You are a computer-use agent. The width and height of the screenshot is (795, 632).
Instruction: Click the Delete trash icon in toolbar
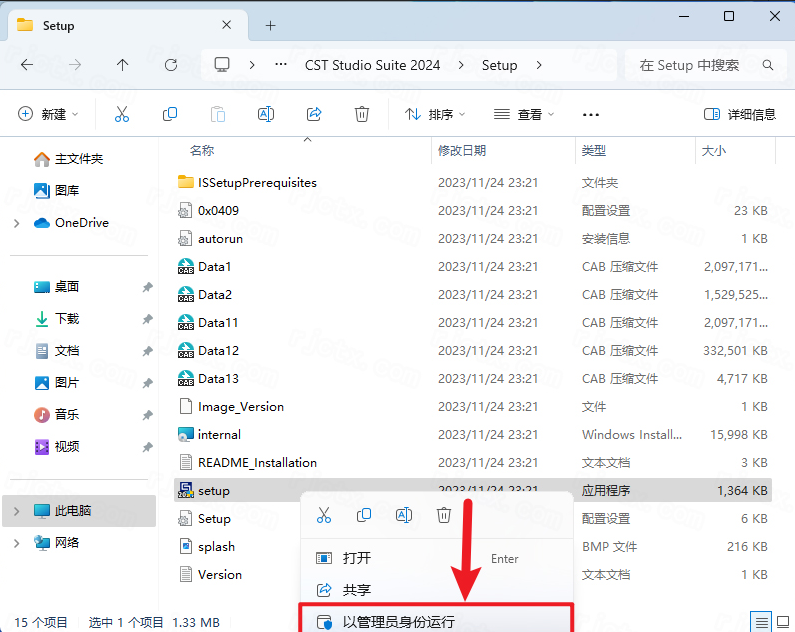(x=362, y=114)
